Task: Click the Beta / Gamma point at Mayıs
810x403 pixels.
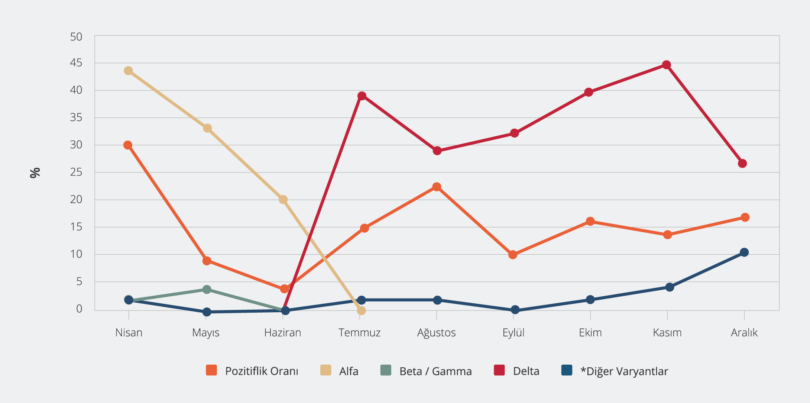Action: [206, 290]
